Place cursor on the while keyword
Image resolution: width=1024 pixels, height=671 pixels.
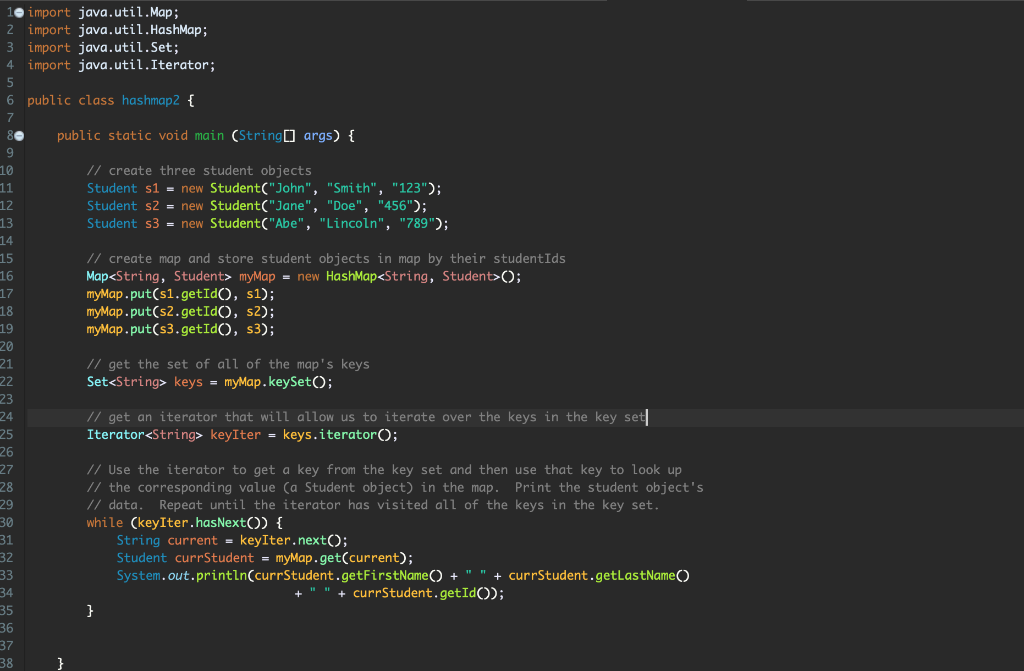click(104, 522)
